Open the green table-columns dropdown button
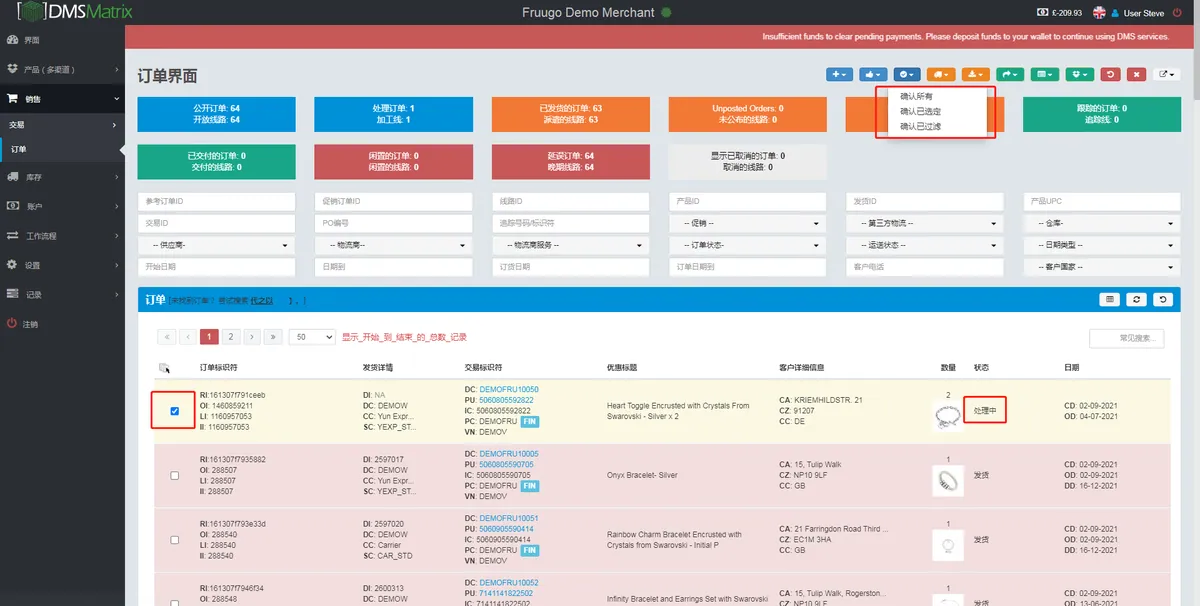This screenshot has height=606, width=1200. tap(1044, 74)
